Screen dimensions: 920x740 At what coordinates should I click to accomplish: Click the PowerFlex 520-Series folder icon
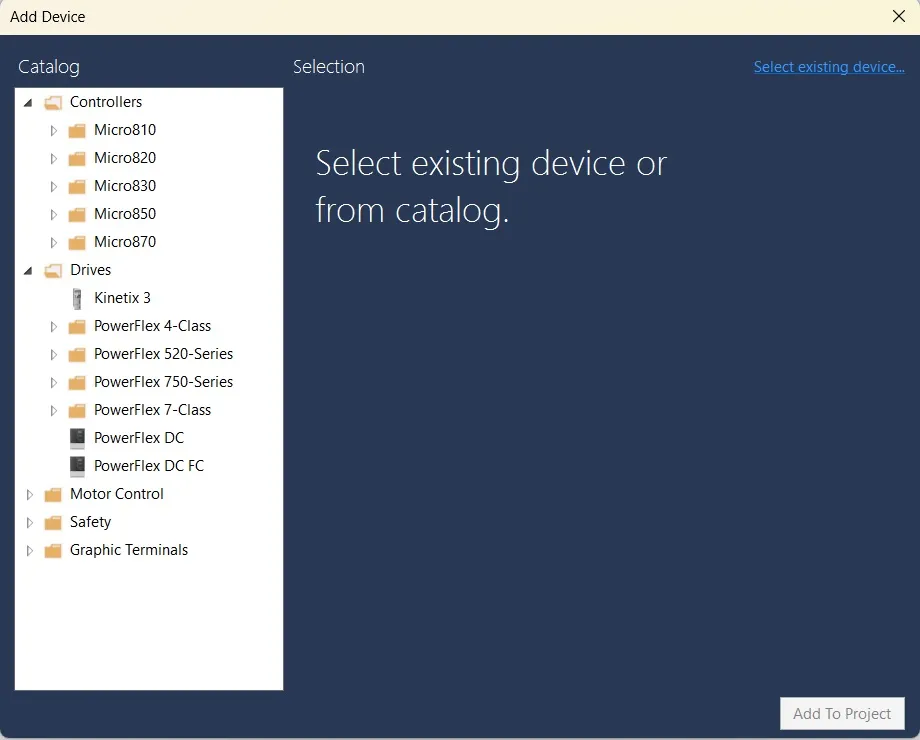click(77, 353)
